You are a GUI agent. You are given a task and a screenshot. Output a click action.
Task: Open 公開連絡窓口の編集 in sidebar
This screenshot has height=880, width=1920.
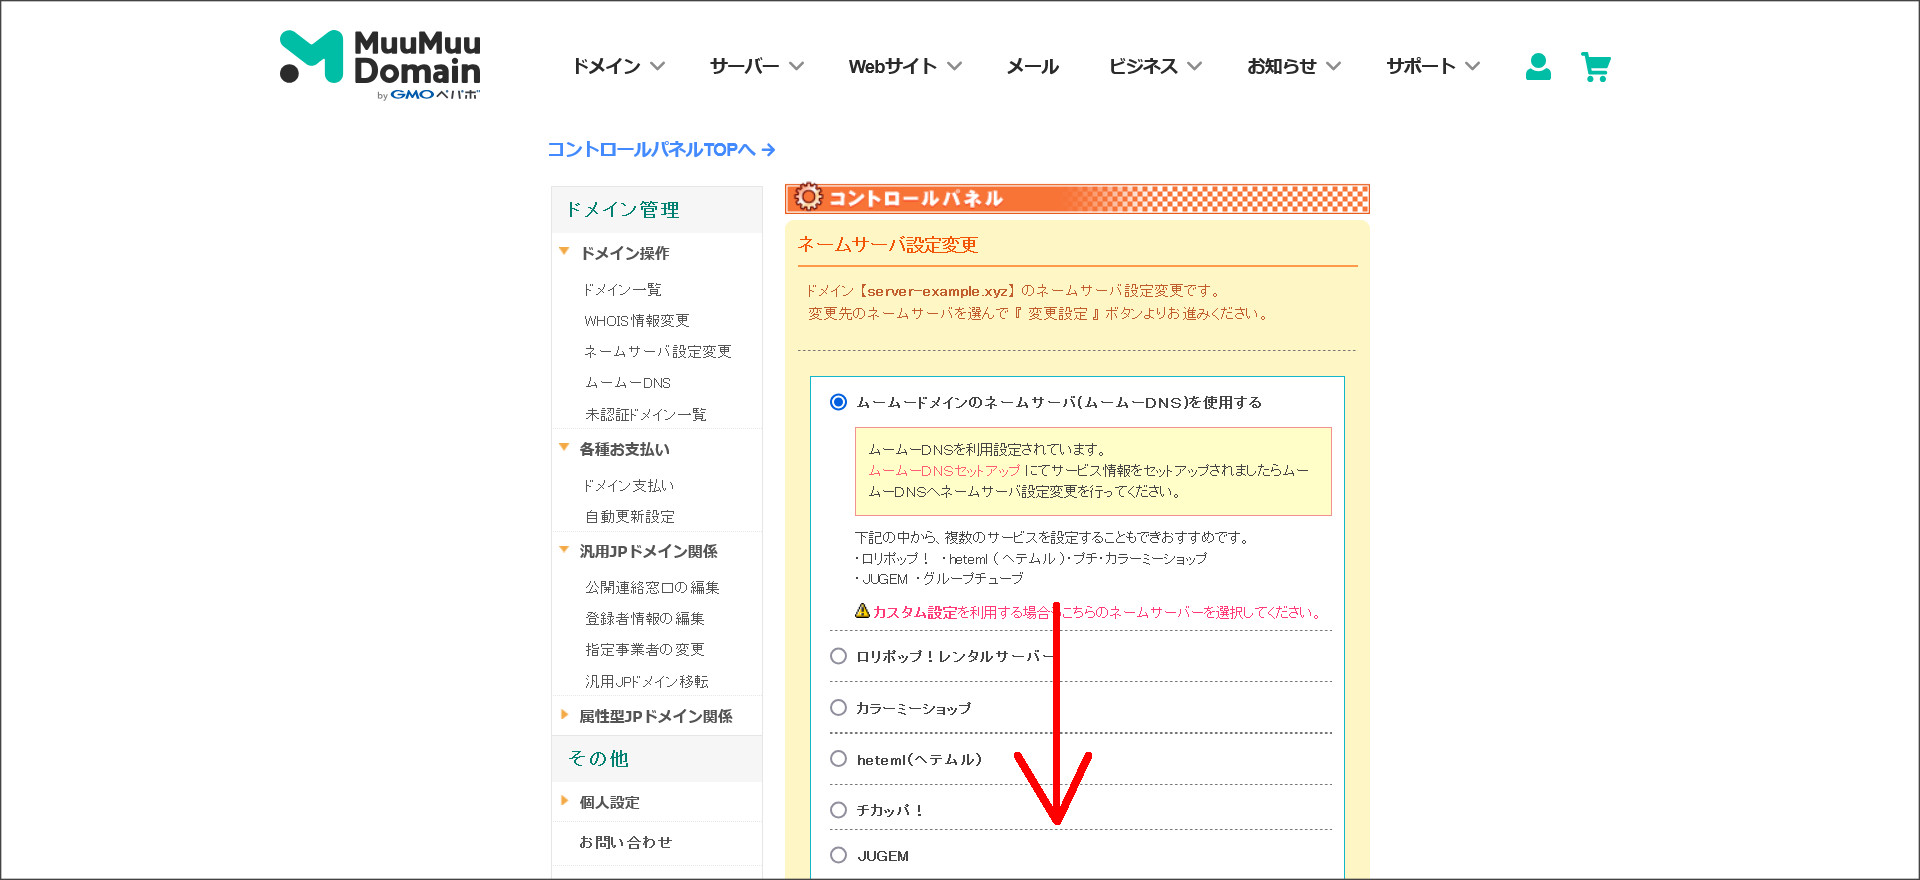(652, 587)
